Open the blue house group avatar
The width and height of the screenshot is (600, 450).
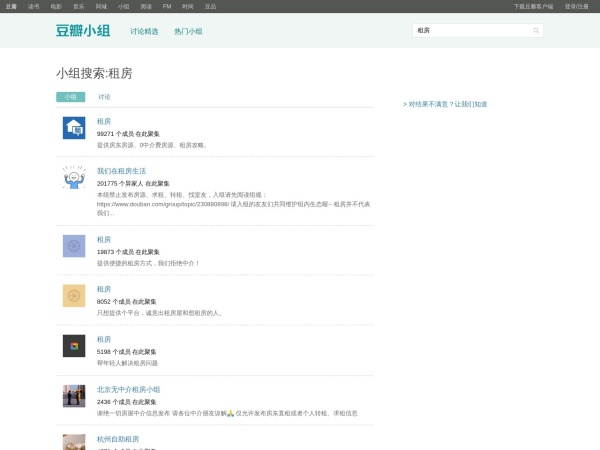pyautogui.click(x=74, y=128)
